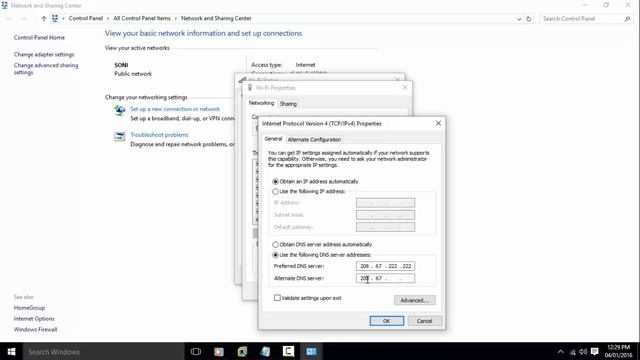This screenshot has width=640, height=360.
Task: Open the Action Center notifications icon
Action: 595,351
